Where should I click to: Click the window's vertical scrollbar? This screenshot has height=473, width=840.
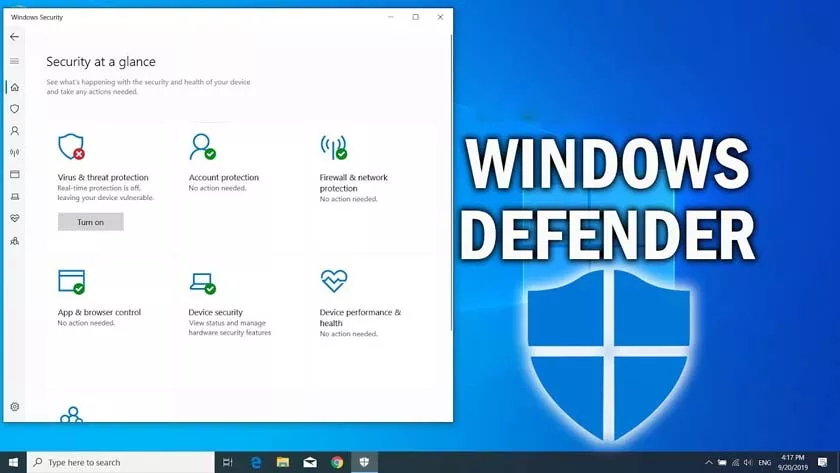452,182
